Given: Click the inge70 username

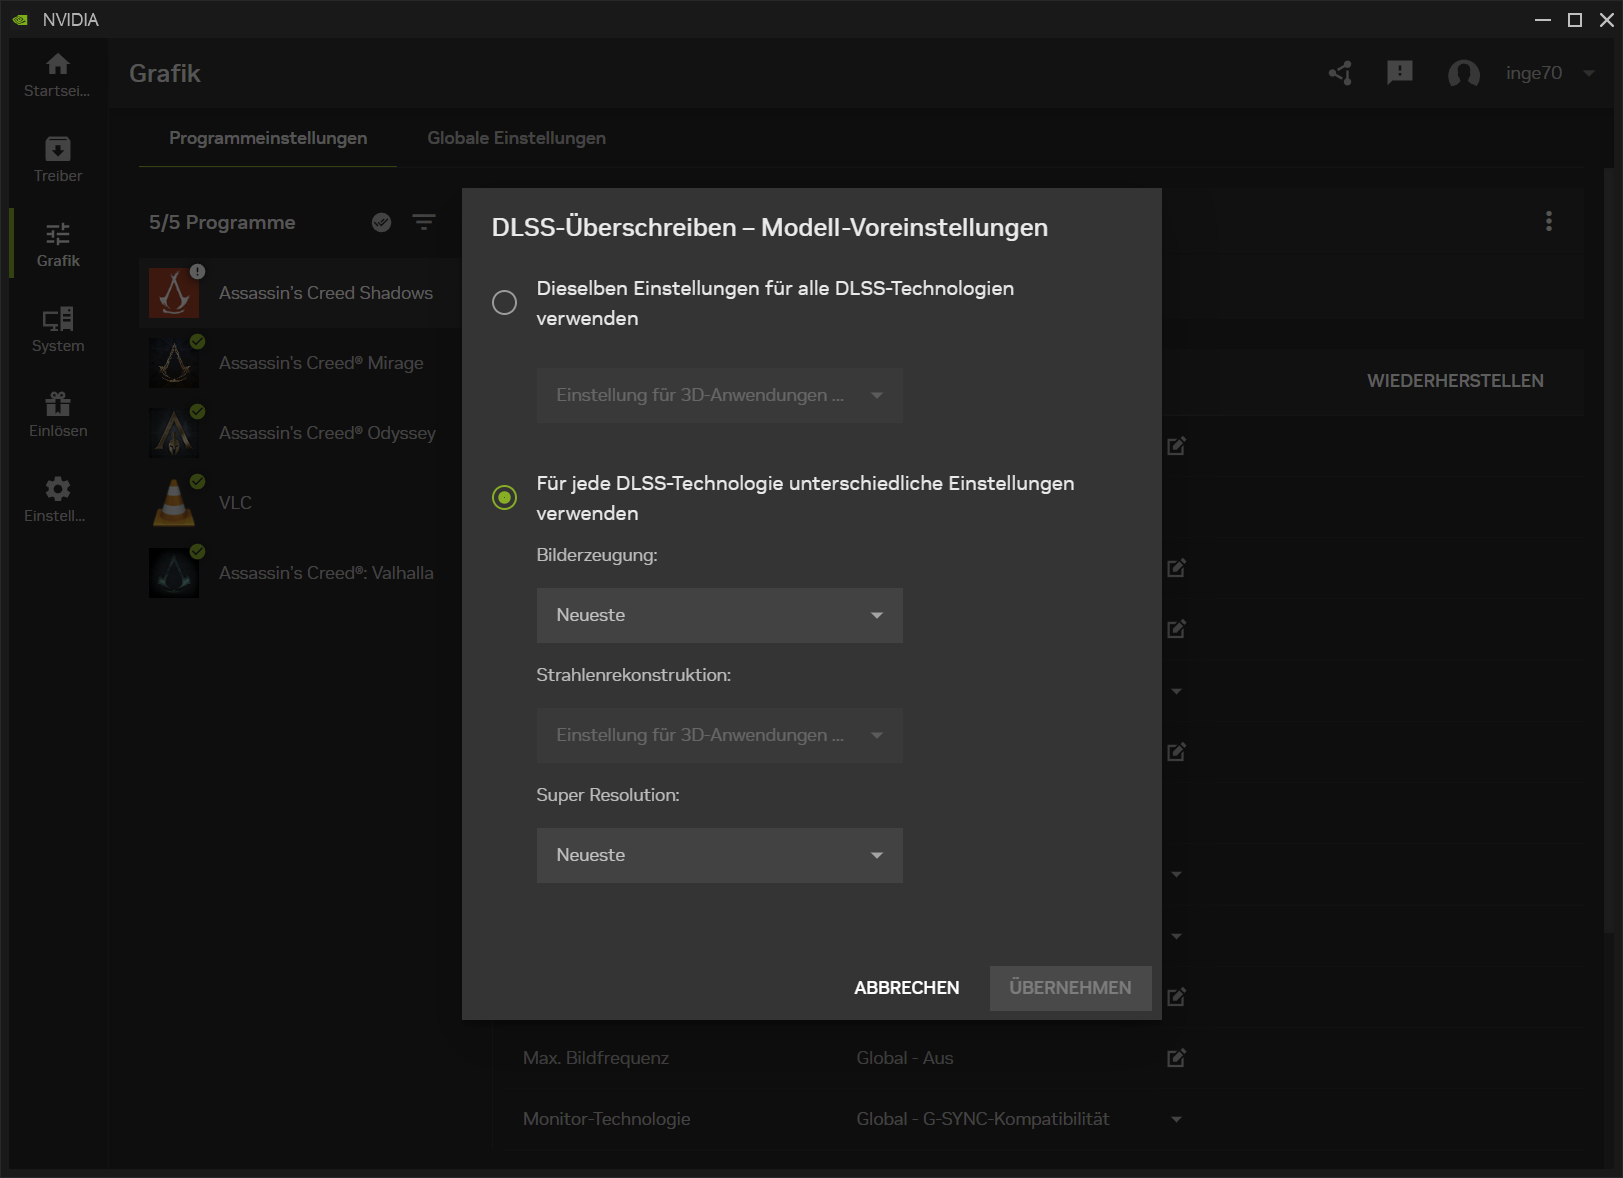Looking at the screenshot, I should coord(1534,73).
